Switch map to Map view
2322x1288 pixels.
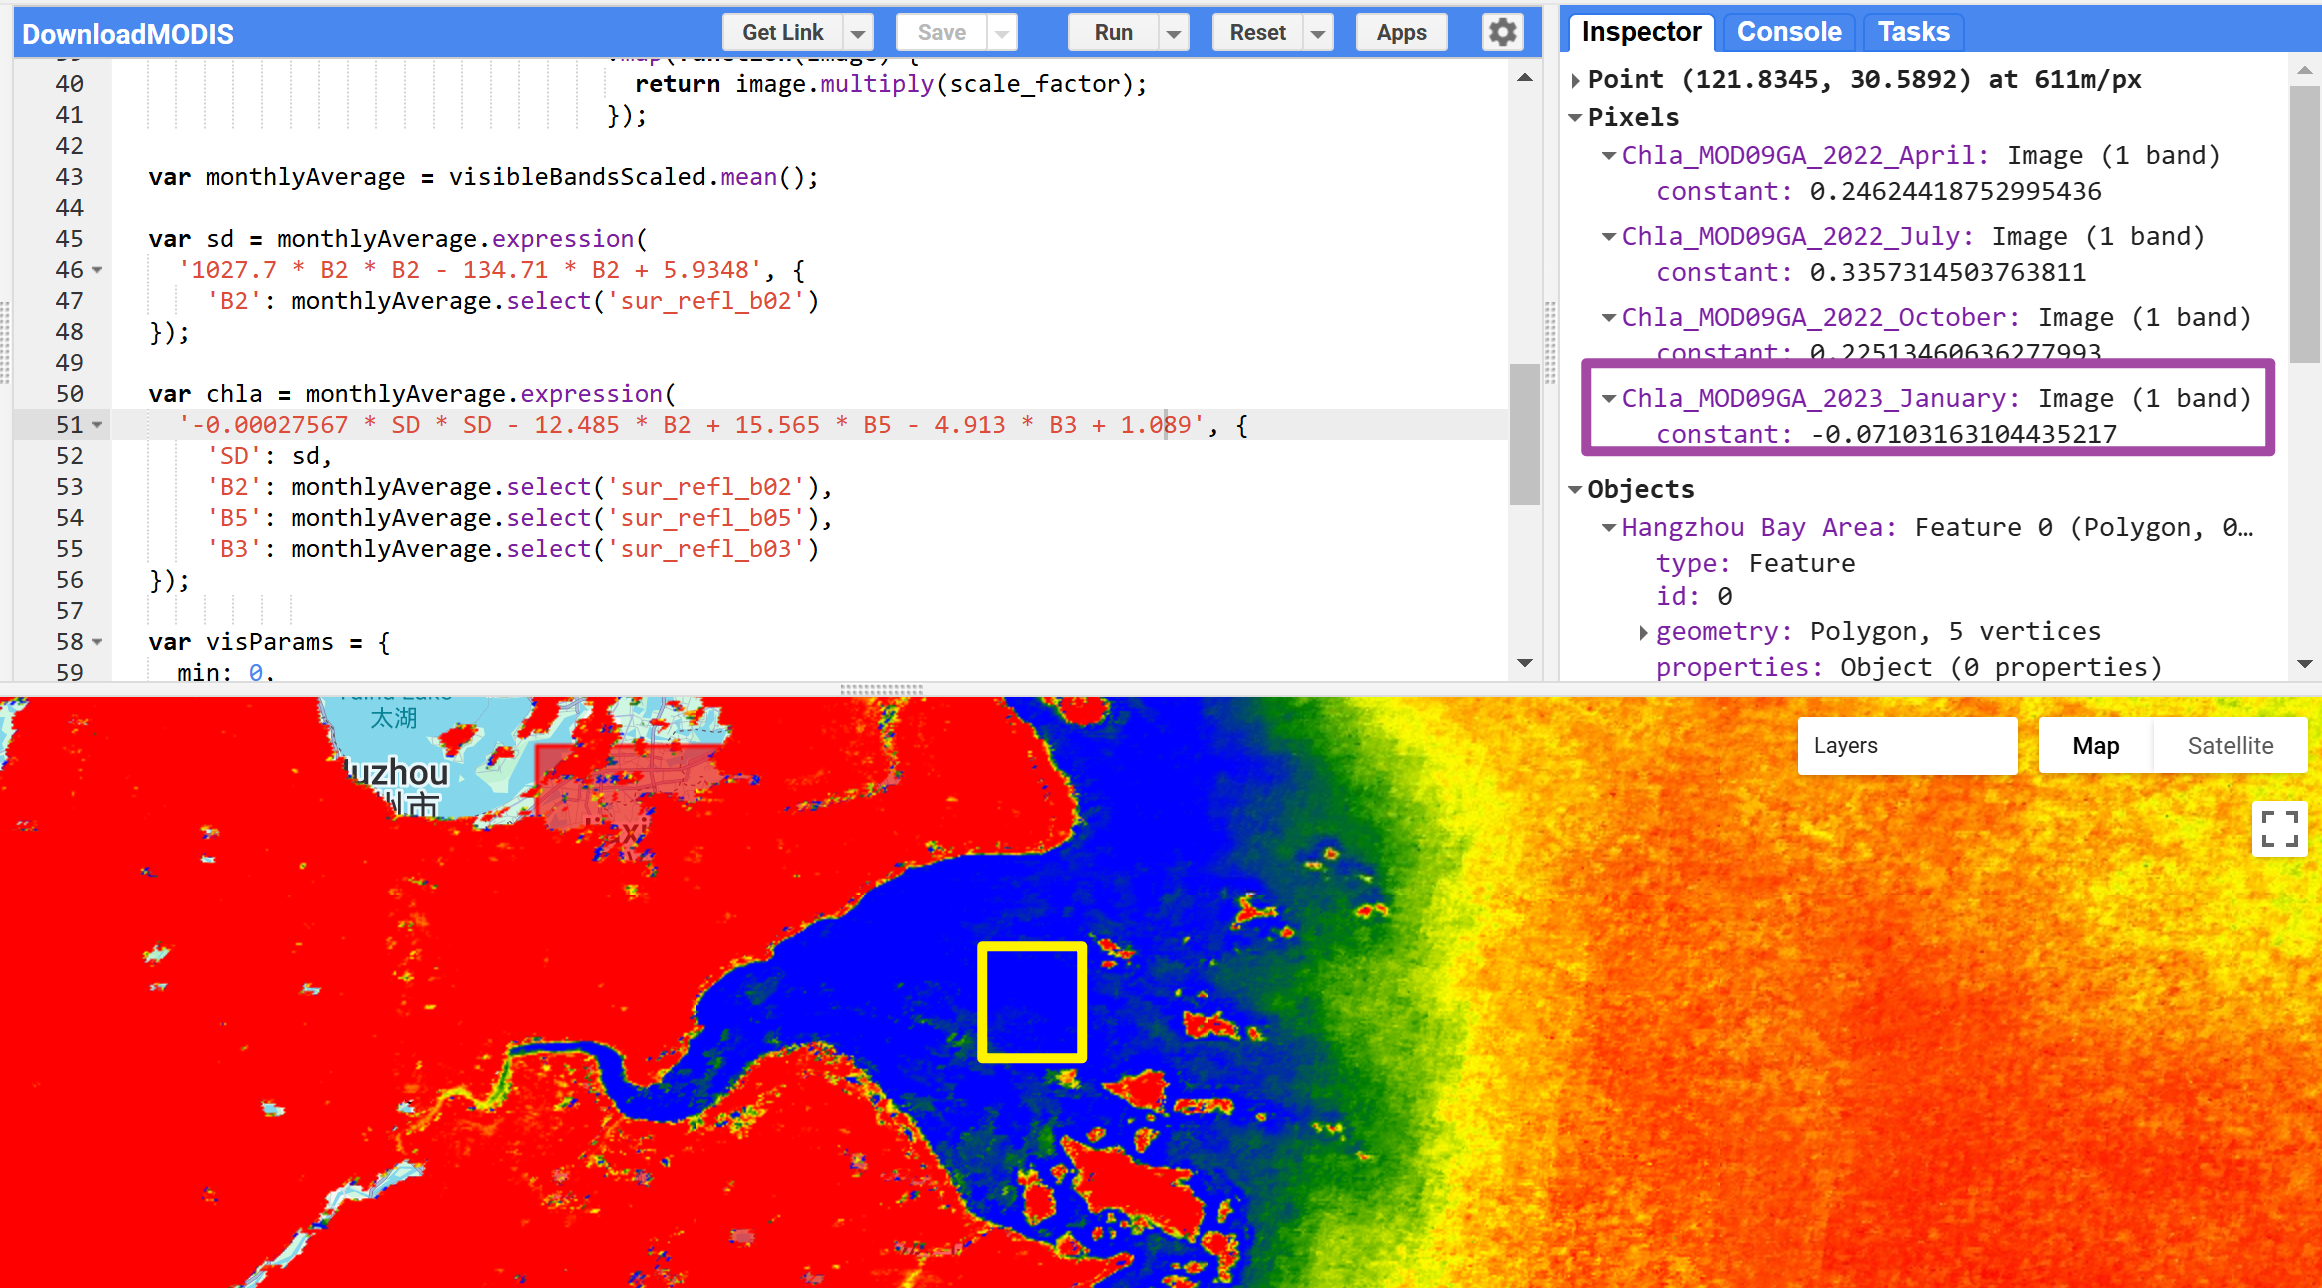click(2095, 746)
